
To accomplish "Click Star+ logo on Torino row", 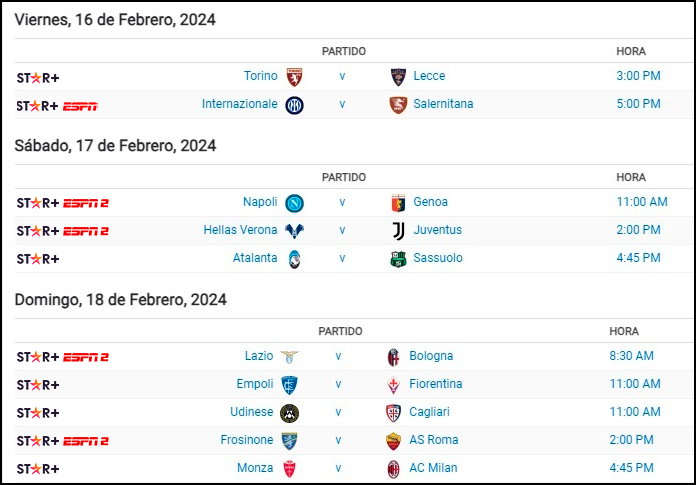I will click(38, 78).
